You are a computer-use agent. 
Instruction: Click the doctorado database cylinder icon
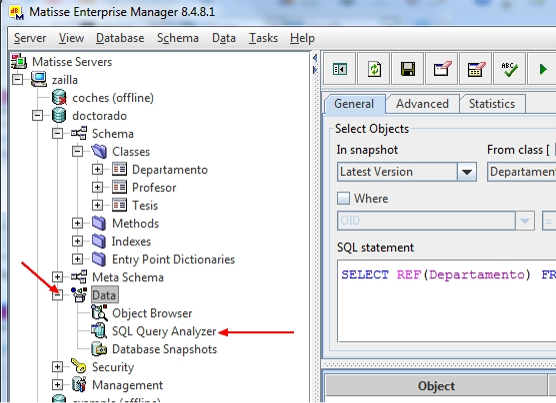(x=59, y=115)
